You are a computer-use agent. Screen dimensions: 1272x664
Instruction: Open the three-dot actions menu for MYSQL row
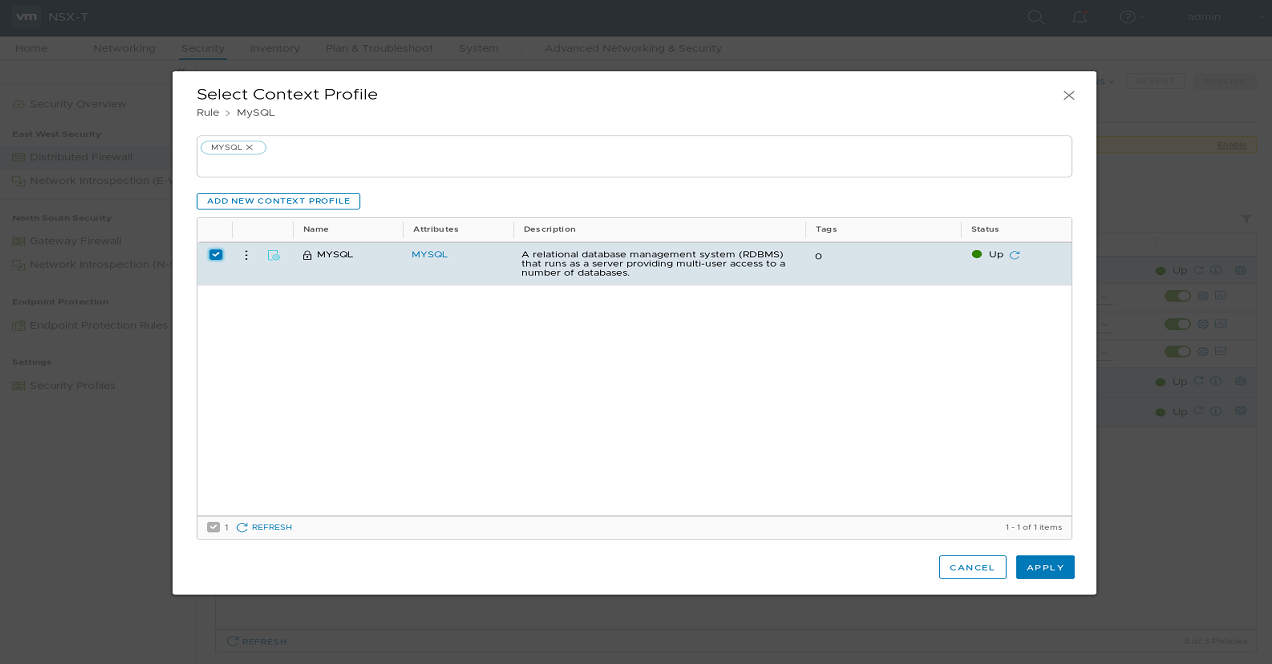pyautogui.click(x=246, y=255)
